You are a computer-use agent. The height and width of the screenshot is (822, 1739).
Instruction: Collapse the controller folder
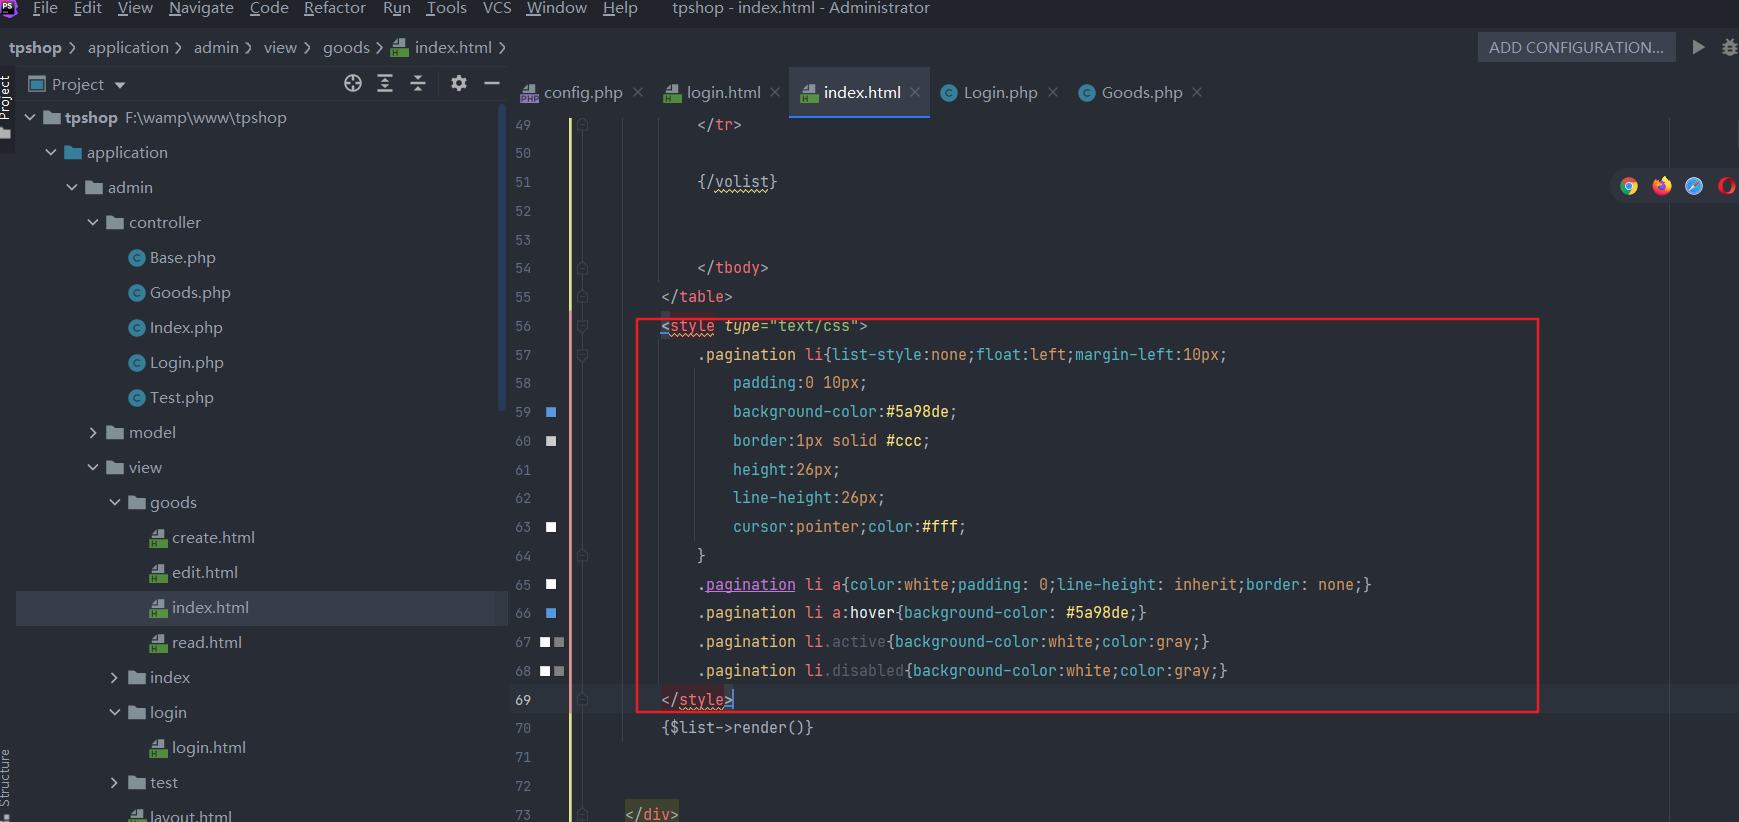pyautogui.click(x=93, y=222)
